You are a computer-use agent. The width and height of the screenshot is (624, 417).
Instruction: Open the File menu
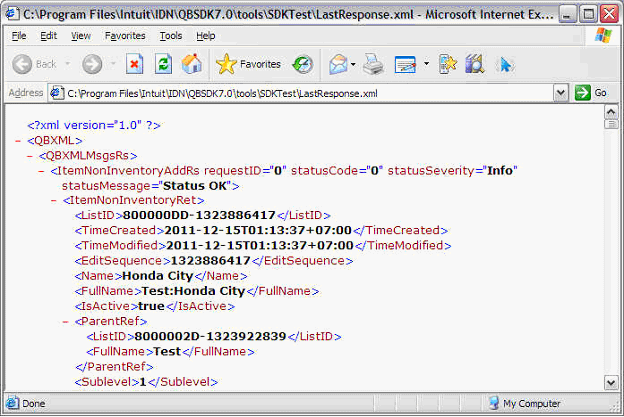click(x=19, y=36)
